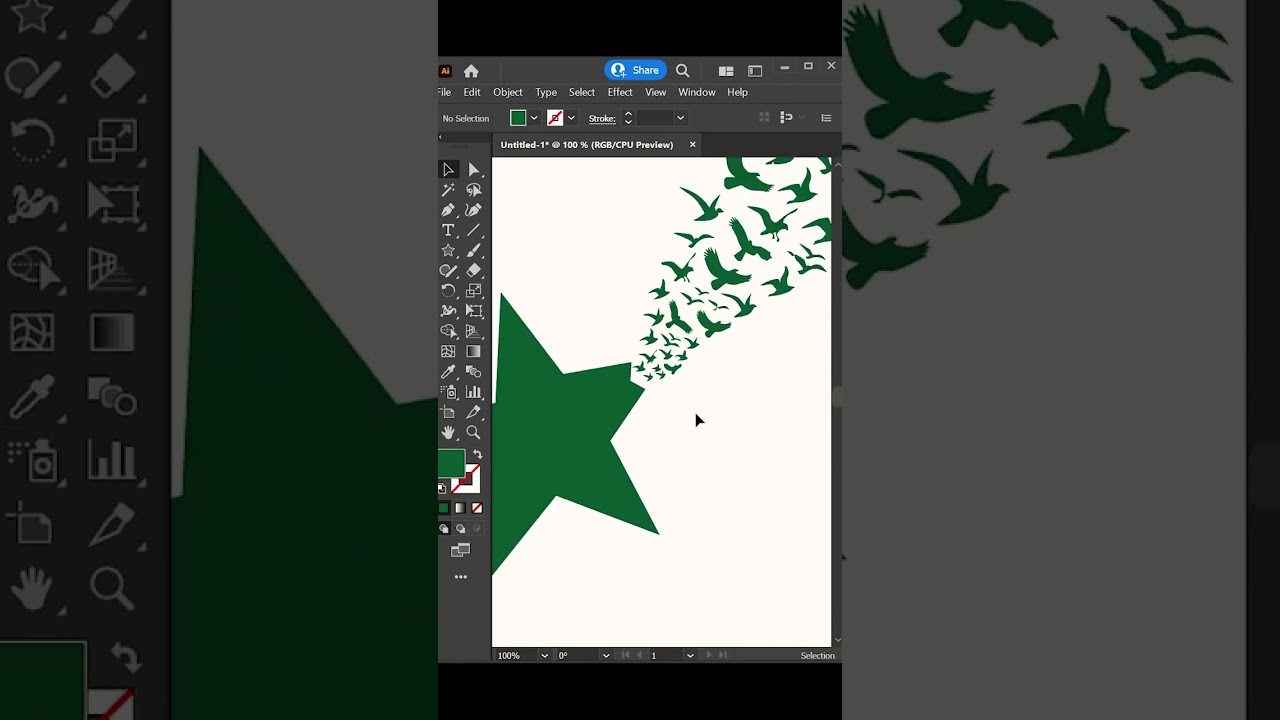Set paint mode to None
The height and width of the screenshot is (720, 1280).
477,508
